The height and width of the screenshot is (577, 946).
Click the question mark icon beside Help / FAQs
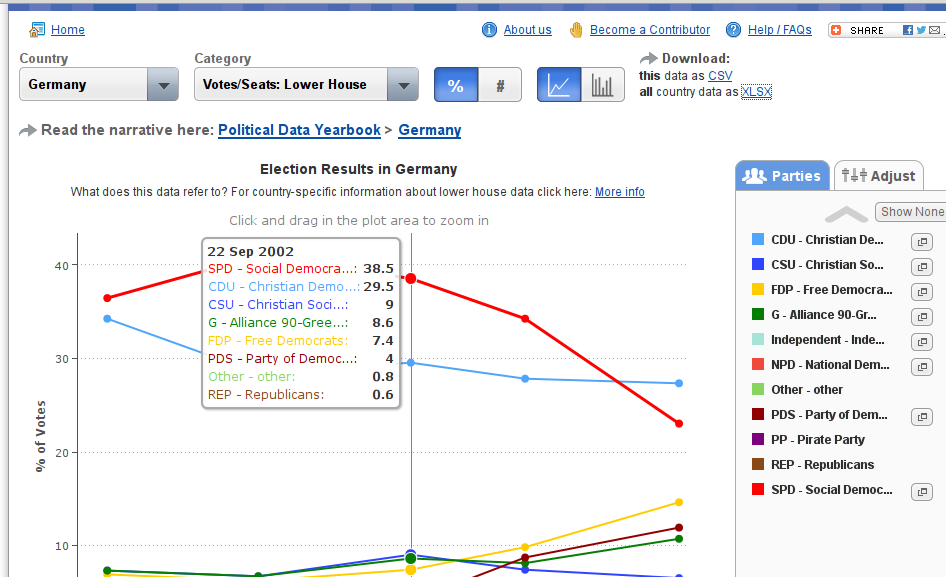(x=734, y=30)
